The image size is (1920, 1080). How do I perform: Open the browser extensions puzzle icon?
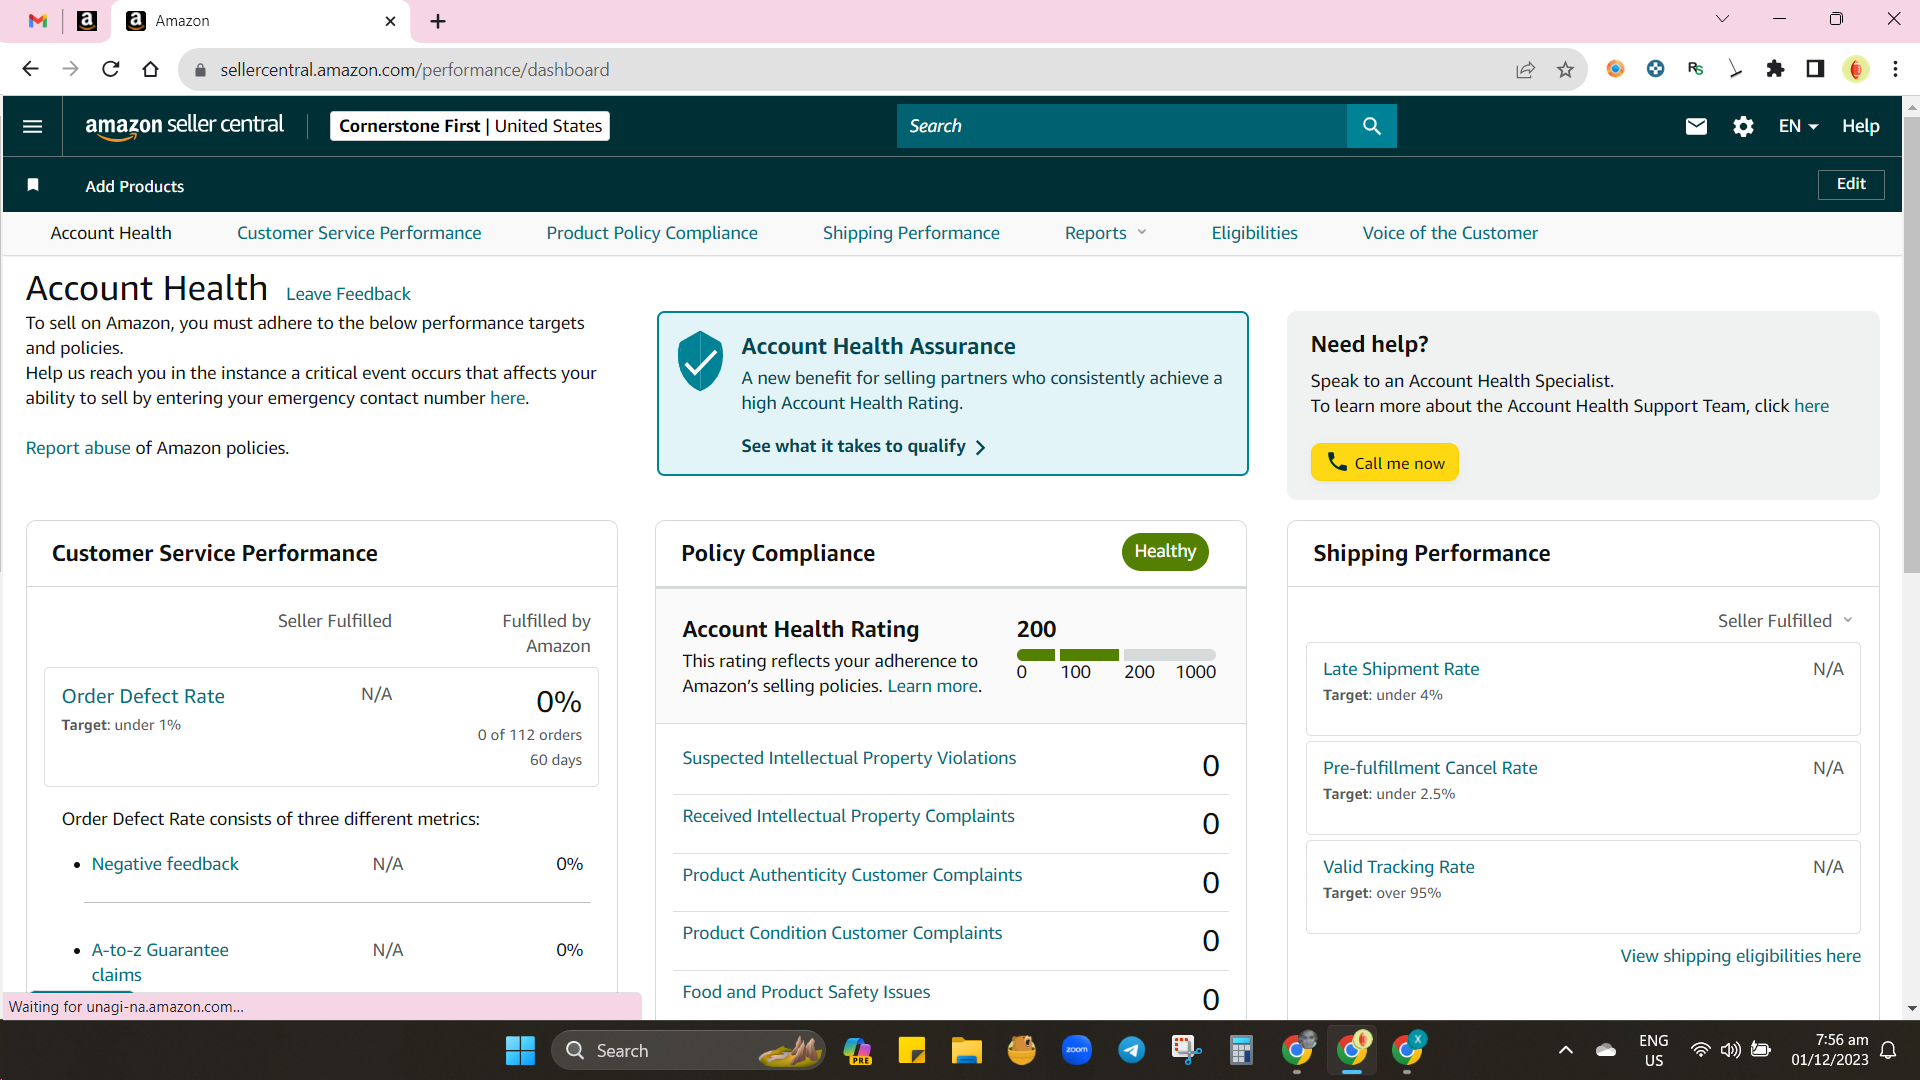pyautogui.click(x=1775, y=69)
